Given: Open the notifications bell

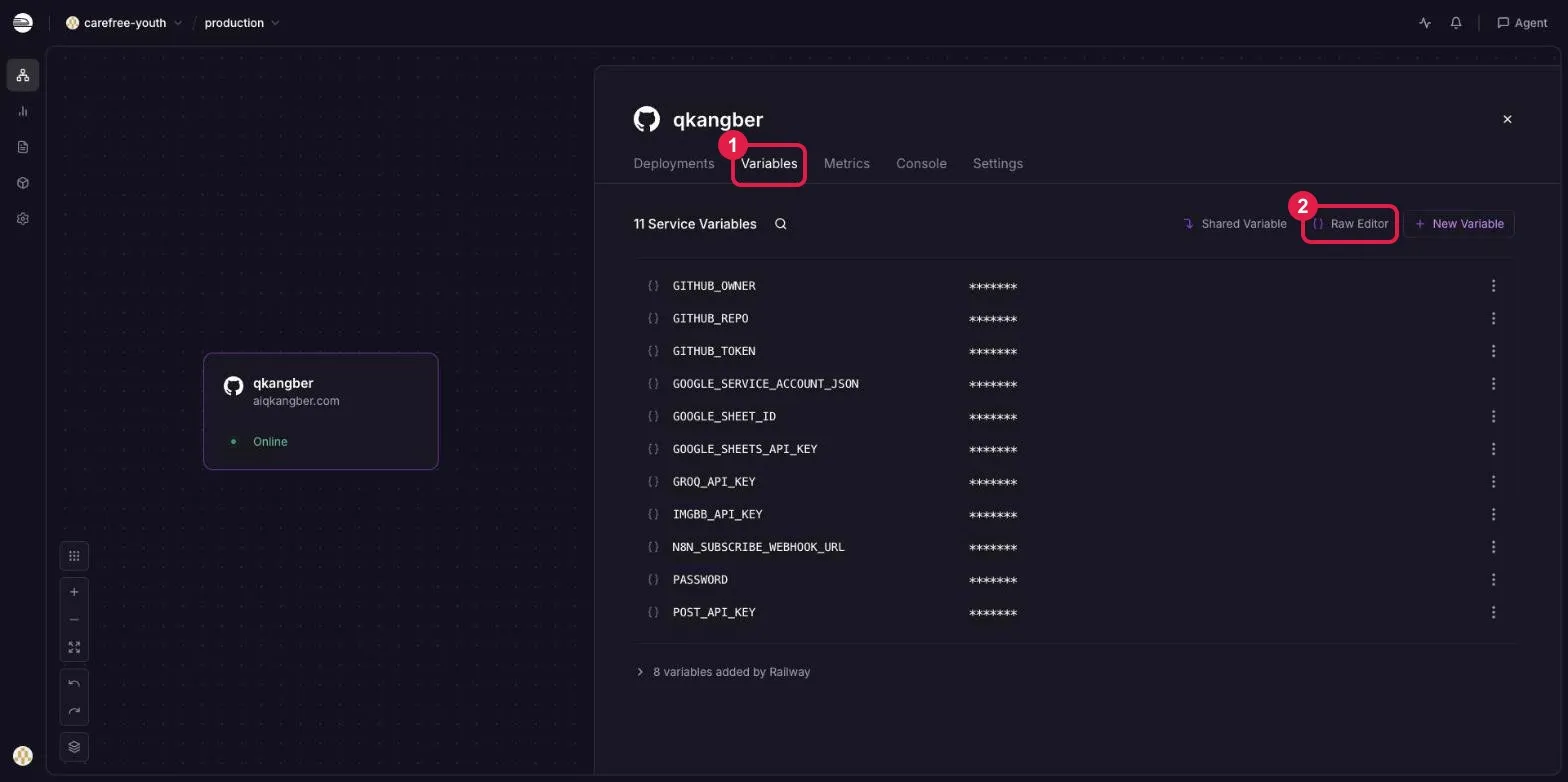Looking at the screenshot, I should [x=1456, y=22].
